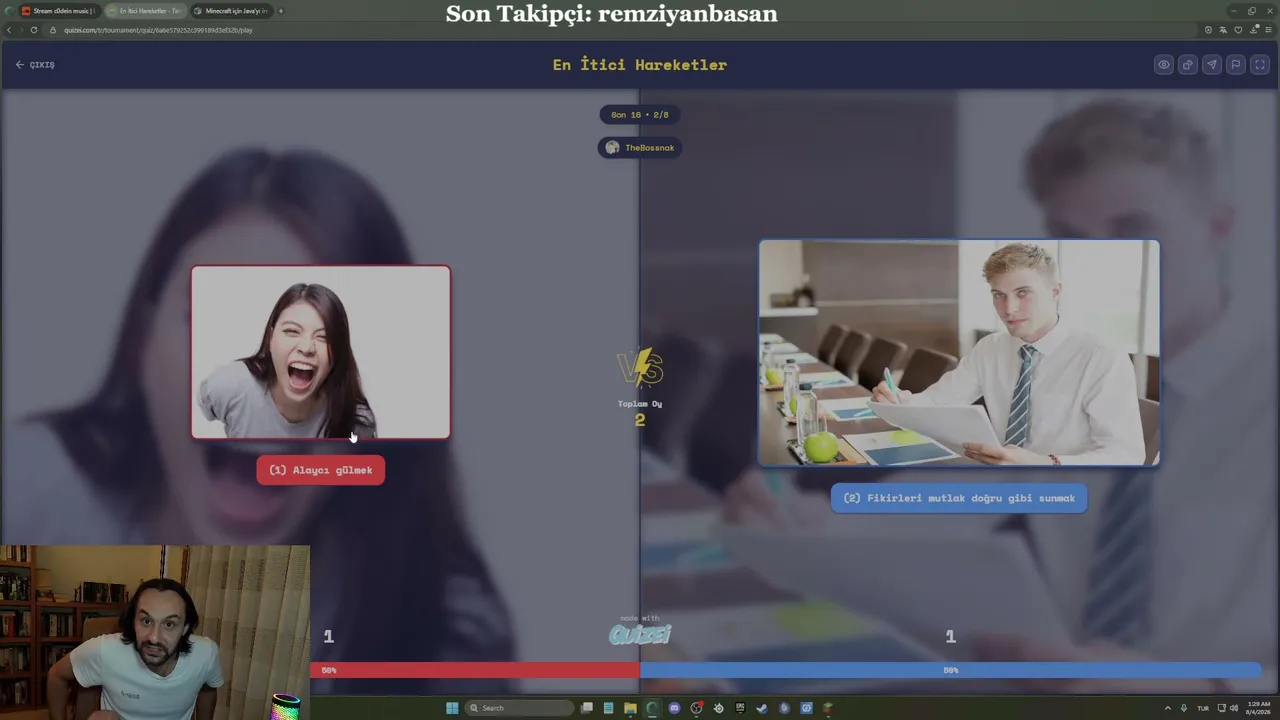Choose "(2) Fikirleri mutlak doğru gibi sunmak" option
The image size is (1280, 720).
click(x=959, y=498)
